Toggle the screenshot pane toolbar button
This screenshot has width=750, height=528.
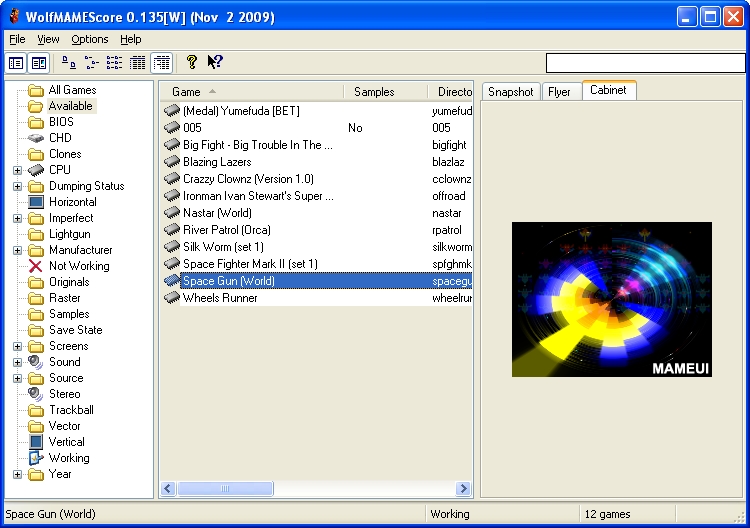[x=38, y=63]
